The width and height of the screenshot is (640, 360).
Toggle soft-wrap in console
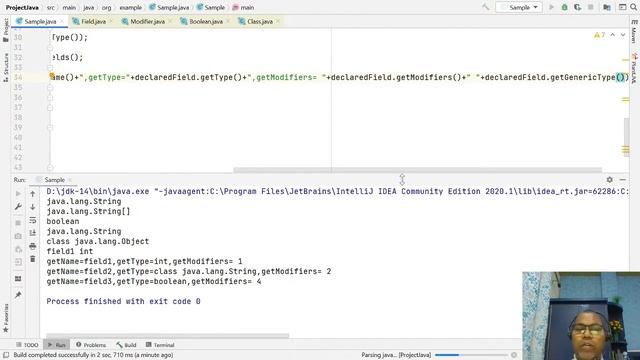point(33,220)
